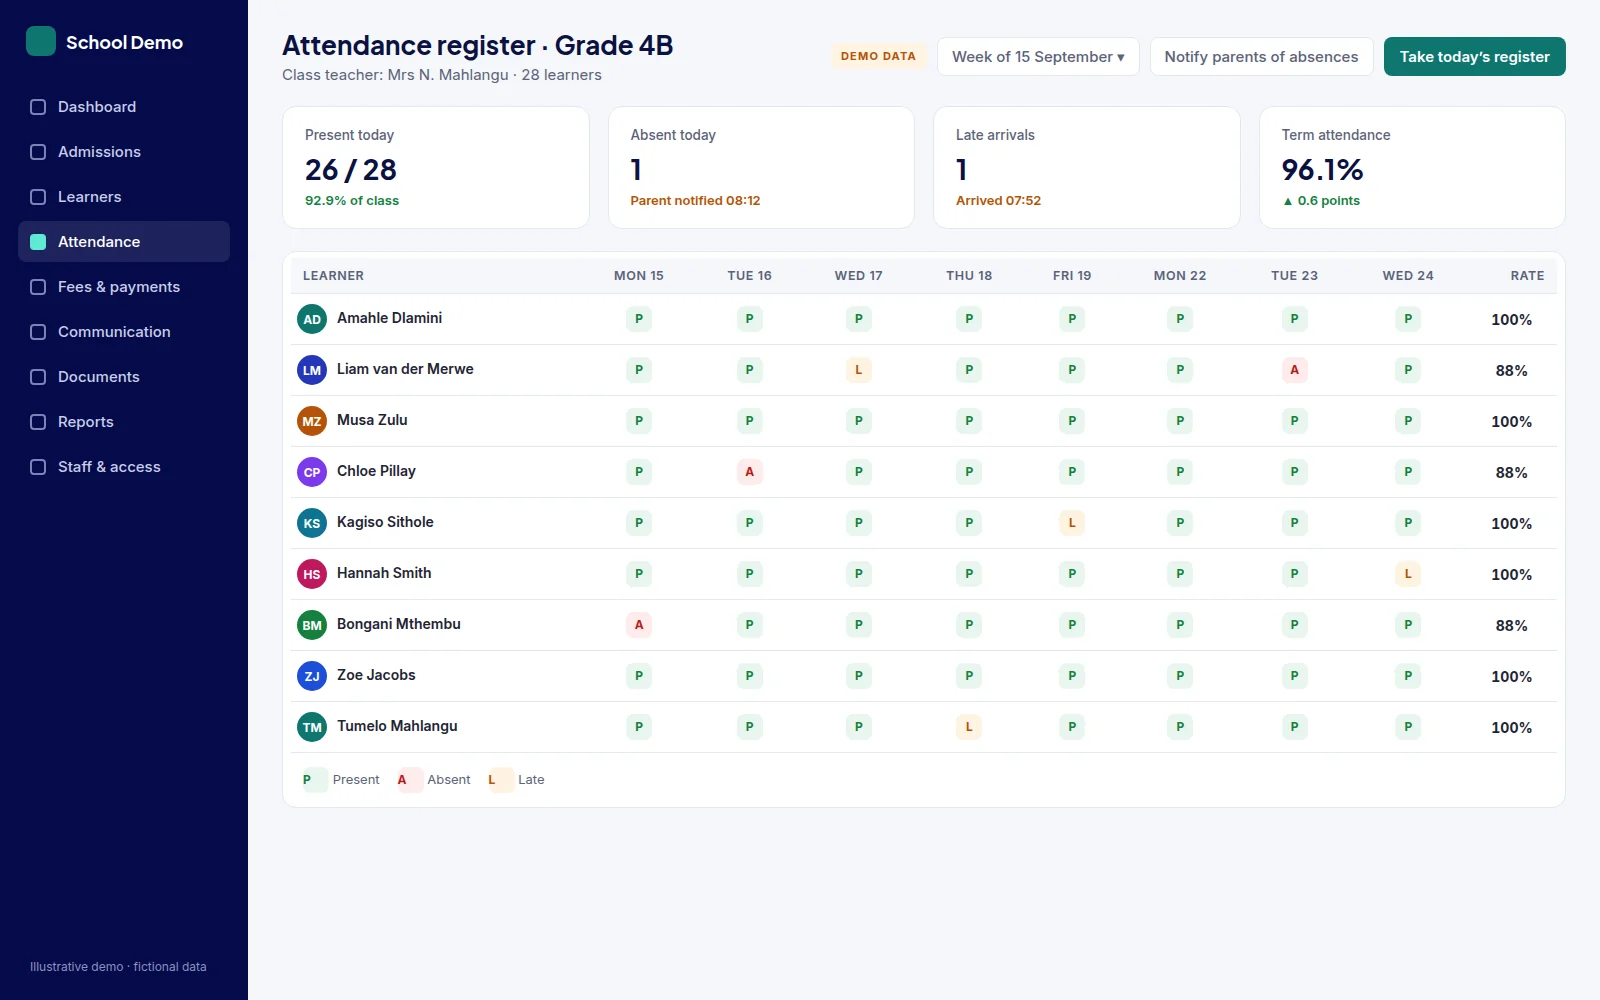Click the LEARNER column header
This screenshot has height=1000, width=1600.
point(333,276)
